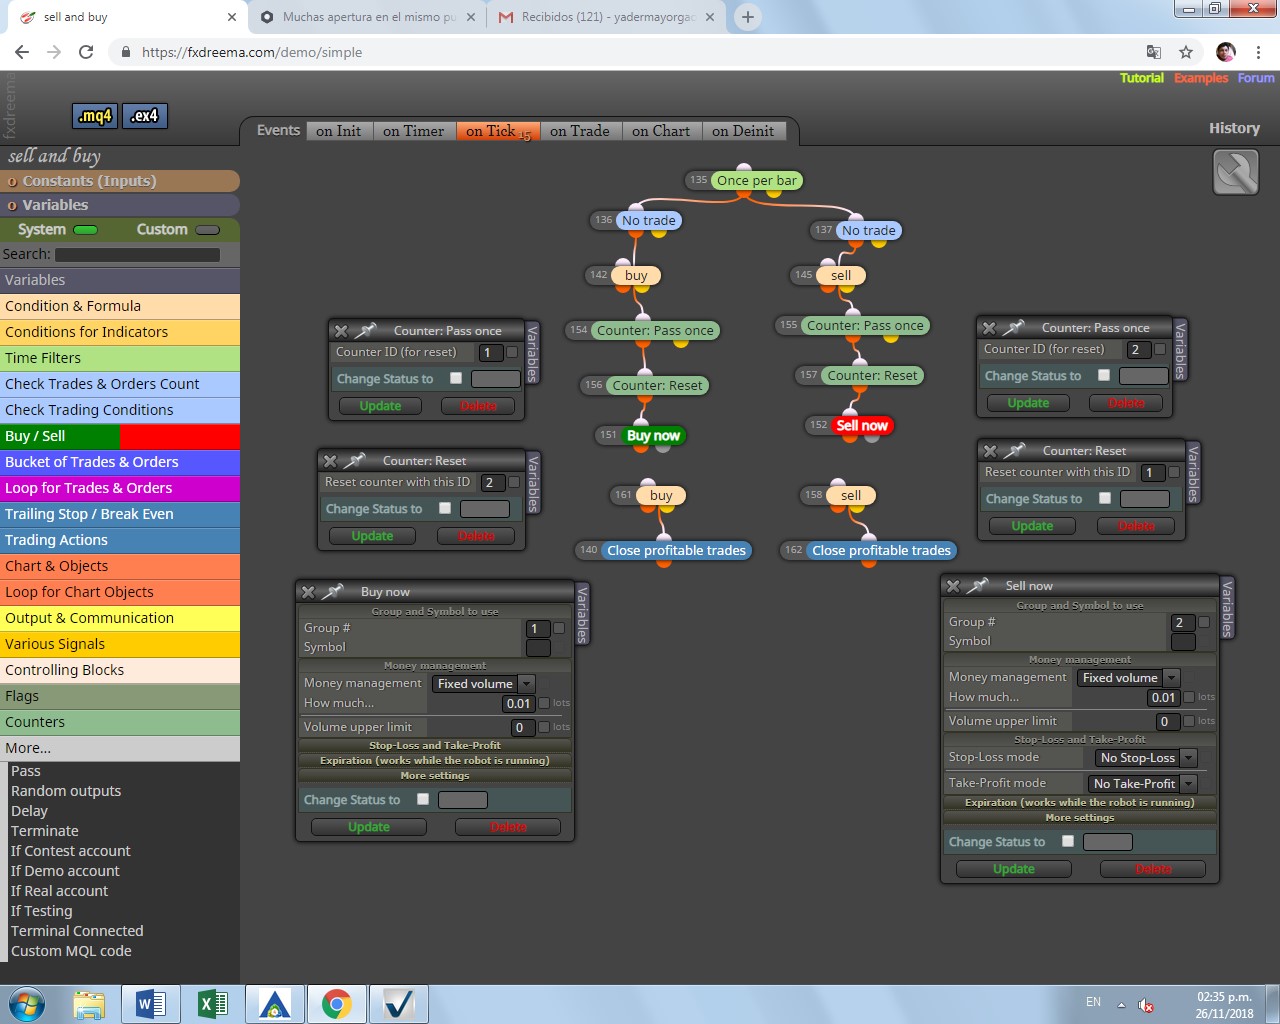Image resolution: width=1280 pixels, height=1024 pixels.
Task: Expand Expiration section in Buy now panel
Action: [x=434, y=760]
